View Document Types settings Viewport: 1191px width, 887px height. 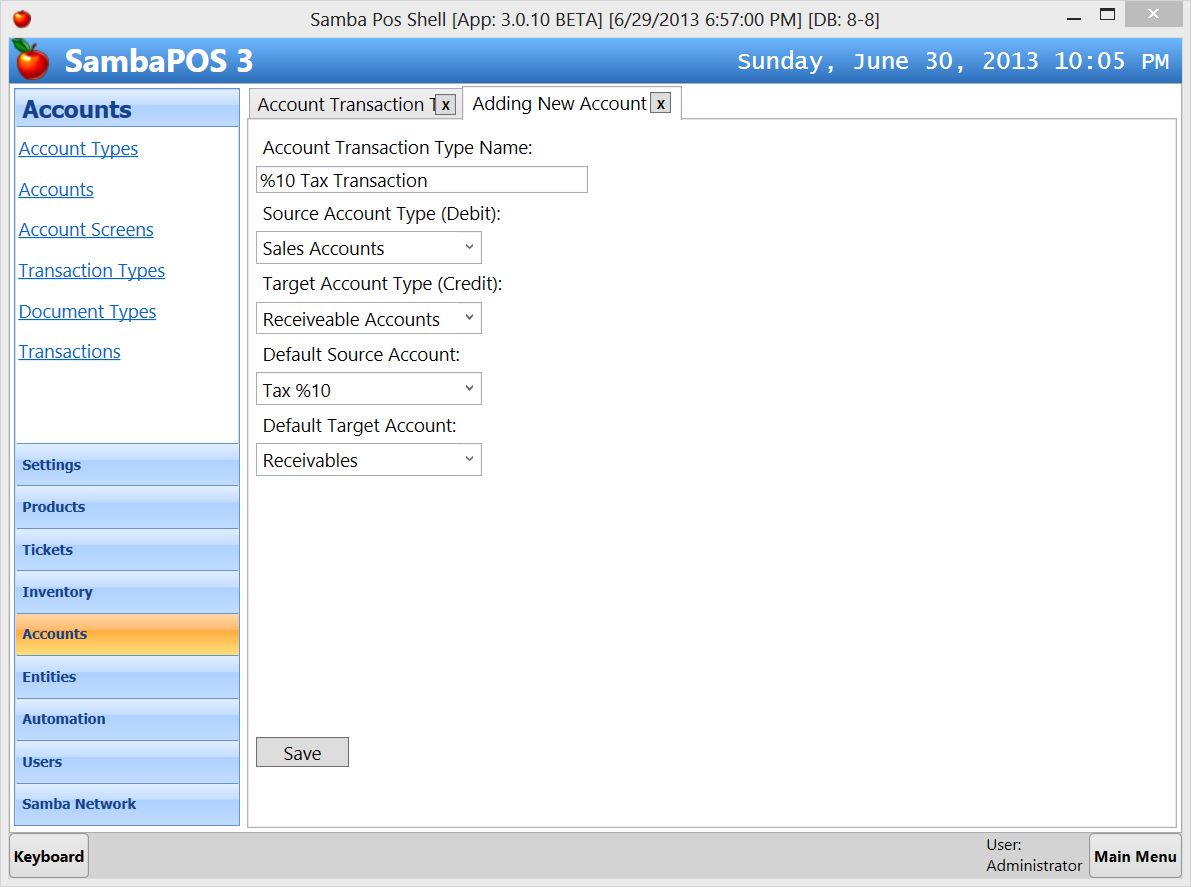[x=87, y=311]
